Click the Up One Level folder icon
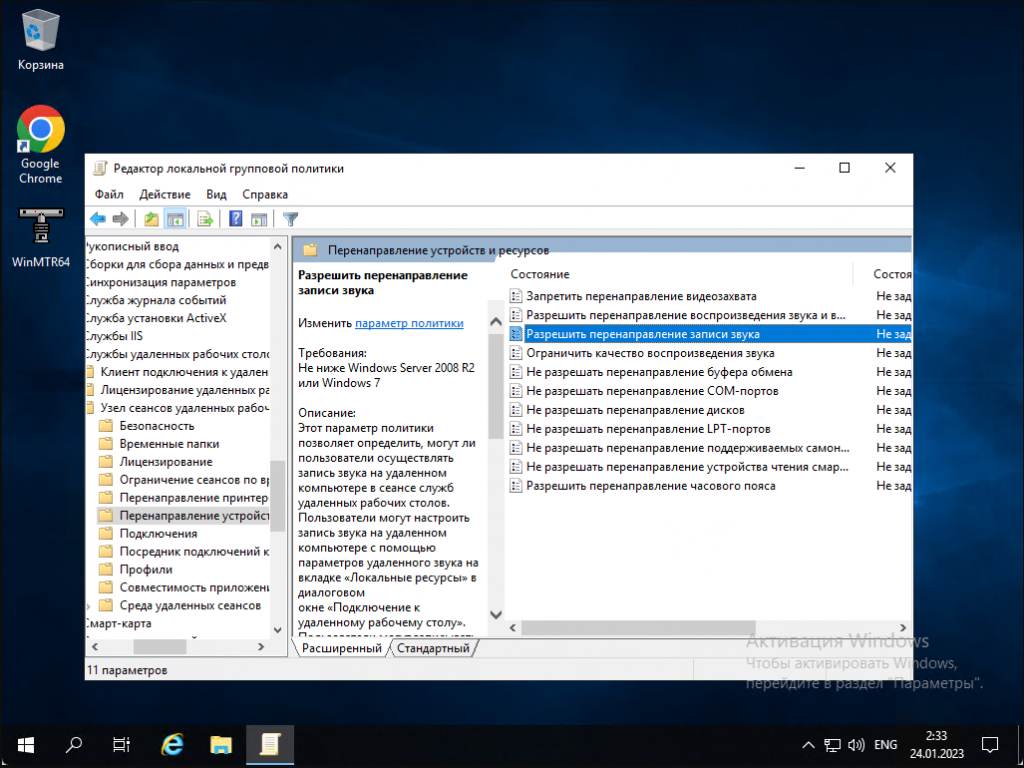This screenshot has width=1024, height=768. pos(151,219)
